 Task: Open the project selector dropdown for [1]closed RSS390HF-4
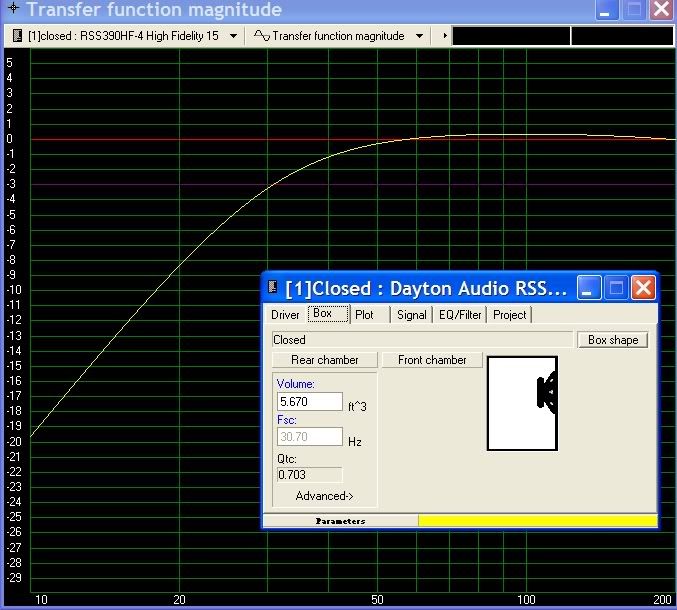(x=233, y=36)
